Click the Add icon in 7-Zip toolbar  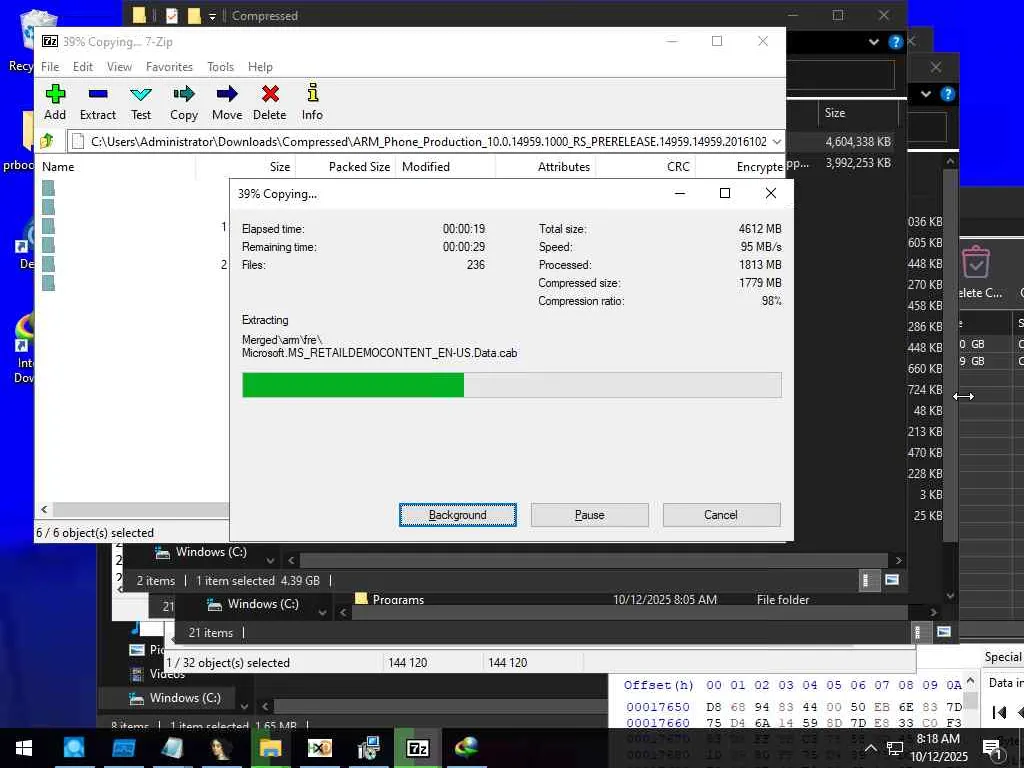pos(55,94)
